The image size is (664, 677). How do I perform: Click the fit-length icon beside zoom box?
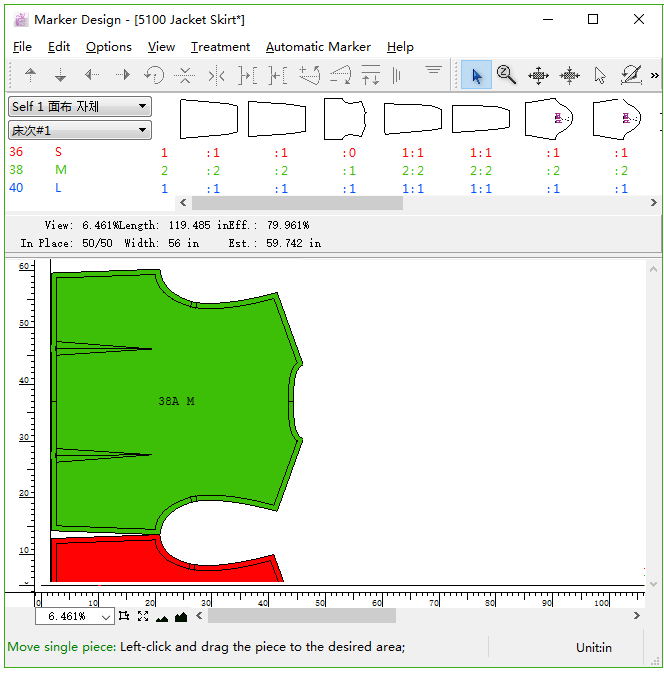click(x=124, y=616)
